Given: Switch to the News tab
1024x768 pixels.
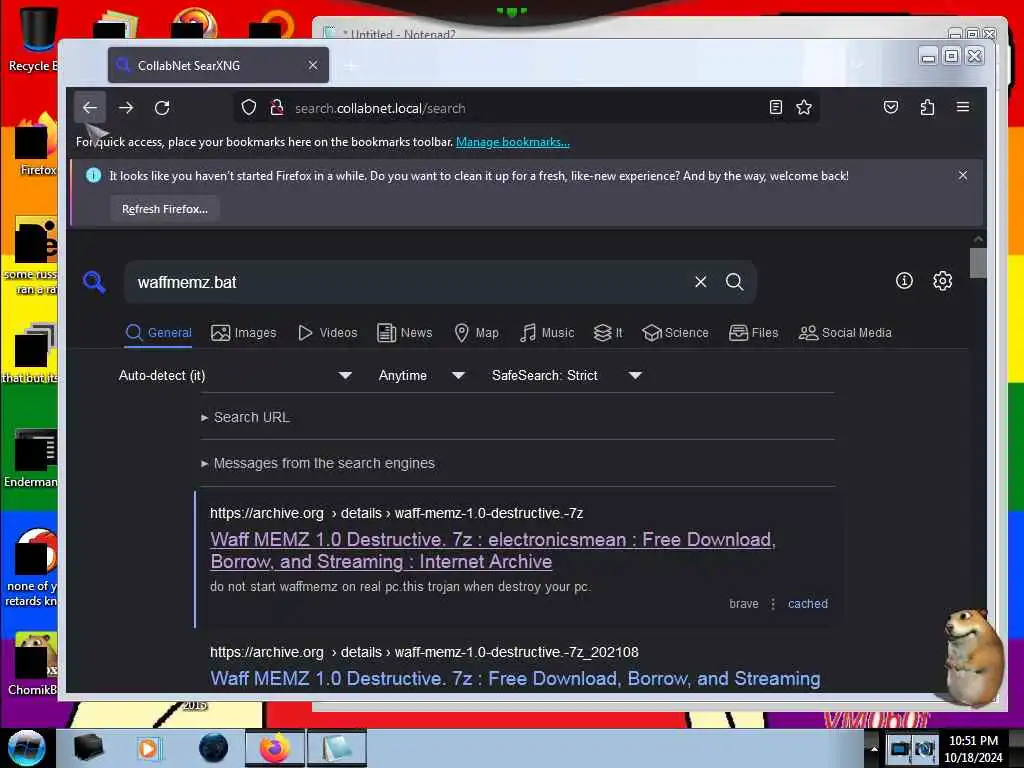Looking at the screenshot, I should [x=405, y=332].
